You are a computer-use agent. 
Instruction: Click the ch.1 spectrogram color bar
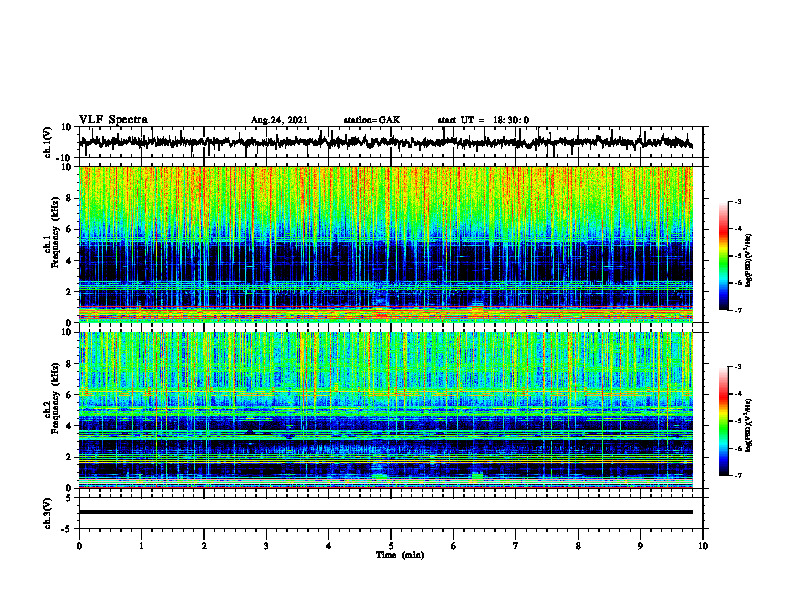(724, 256)
